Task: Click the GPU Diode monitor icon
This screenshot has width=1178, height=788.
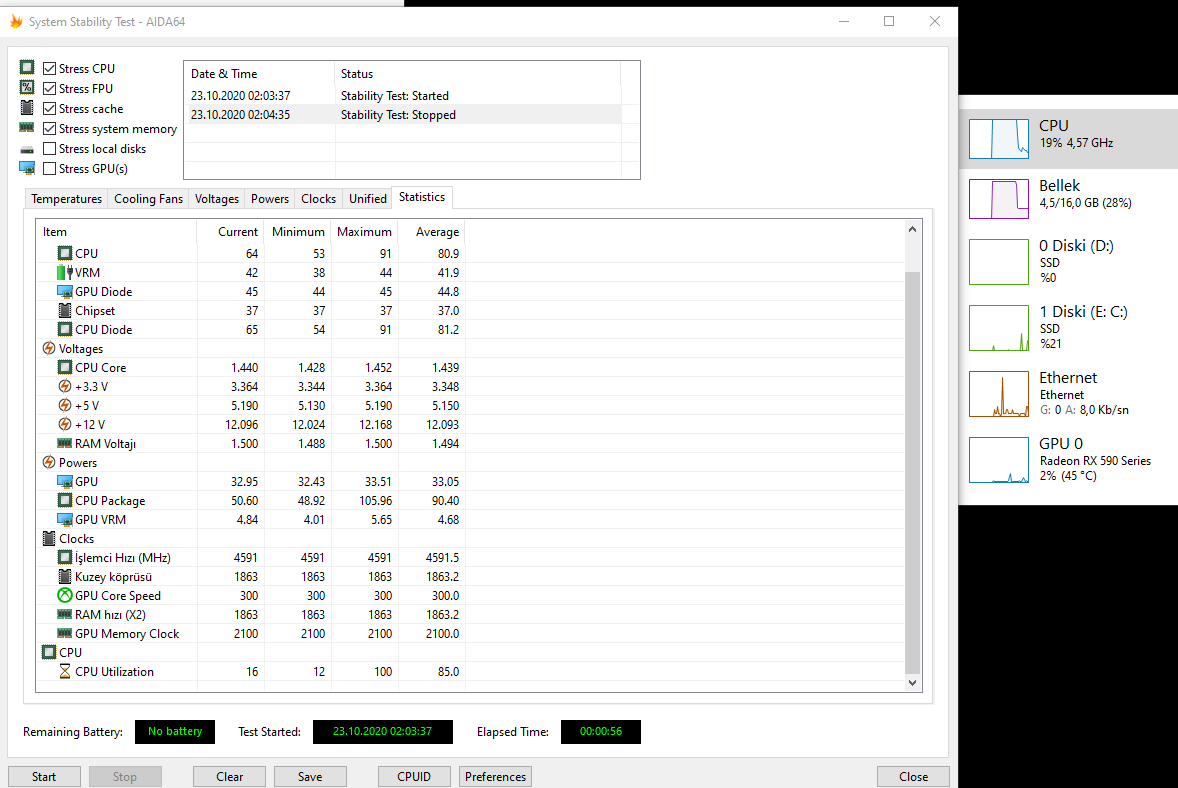Action: [65, 291]
